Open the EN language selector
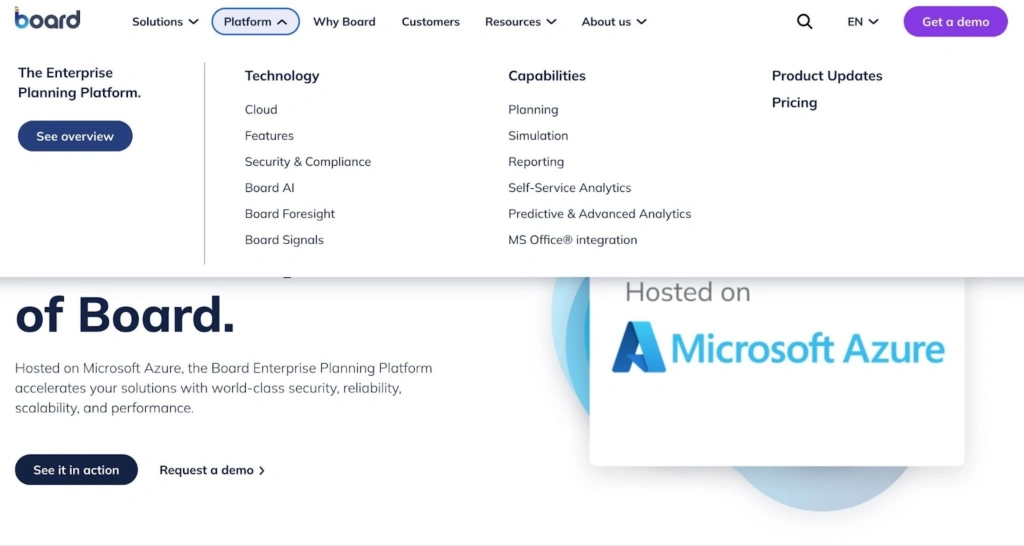The height and width of the screenshot is (546, 1024). [862, 22]
